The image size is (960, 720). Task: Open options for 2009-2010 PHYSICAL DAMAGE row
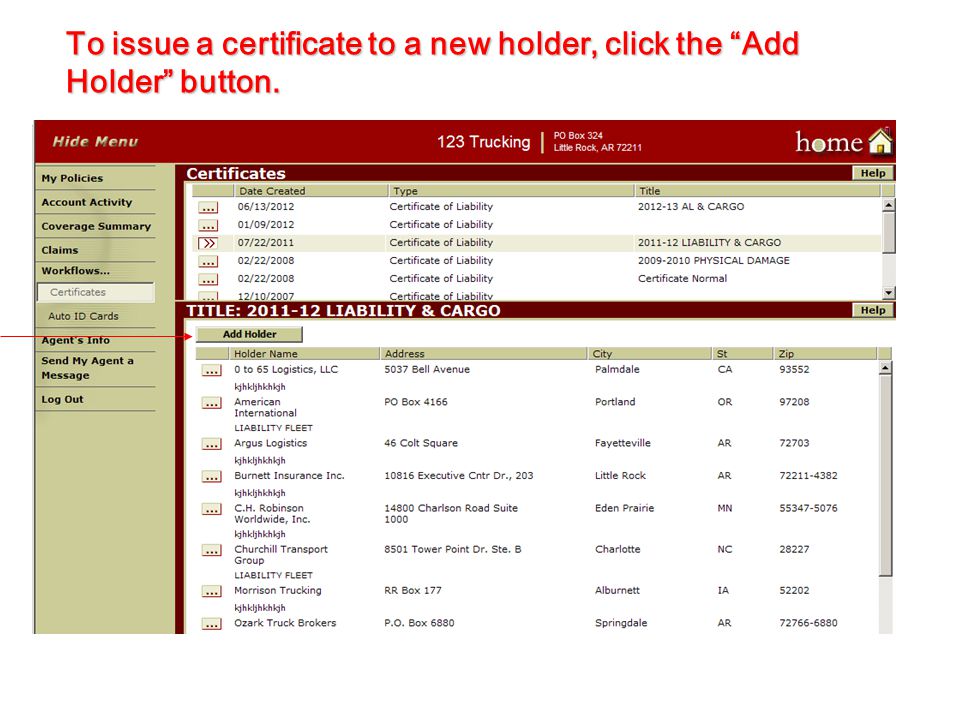(208, 262)
